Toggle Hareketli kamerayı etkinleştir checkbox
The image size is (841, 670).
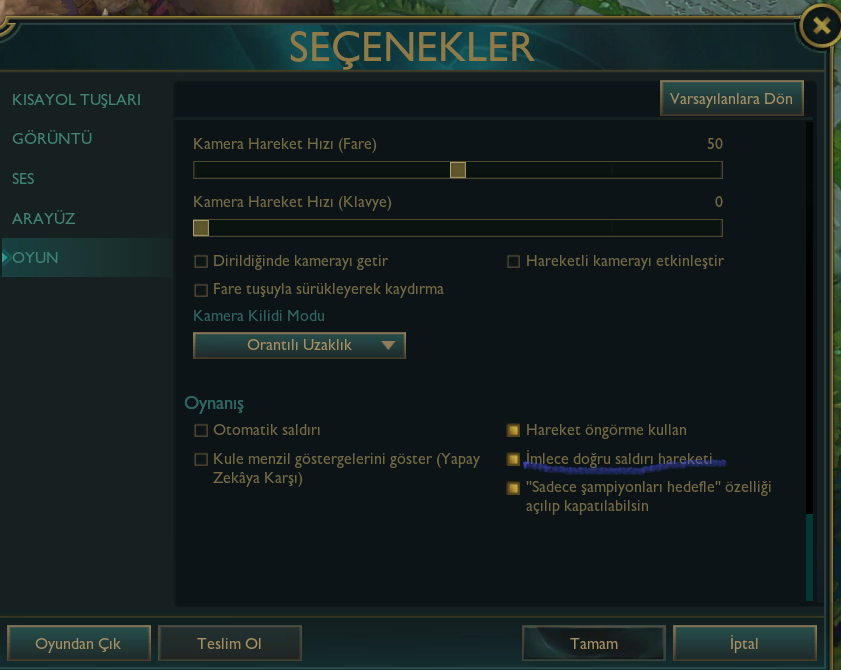pyautogui.click(x=513, y=262)
